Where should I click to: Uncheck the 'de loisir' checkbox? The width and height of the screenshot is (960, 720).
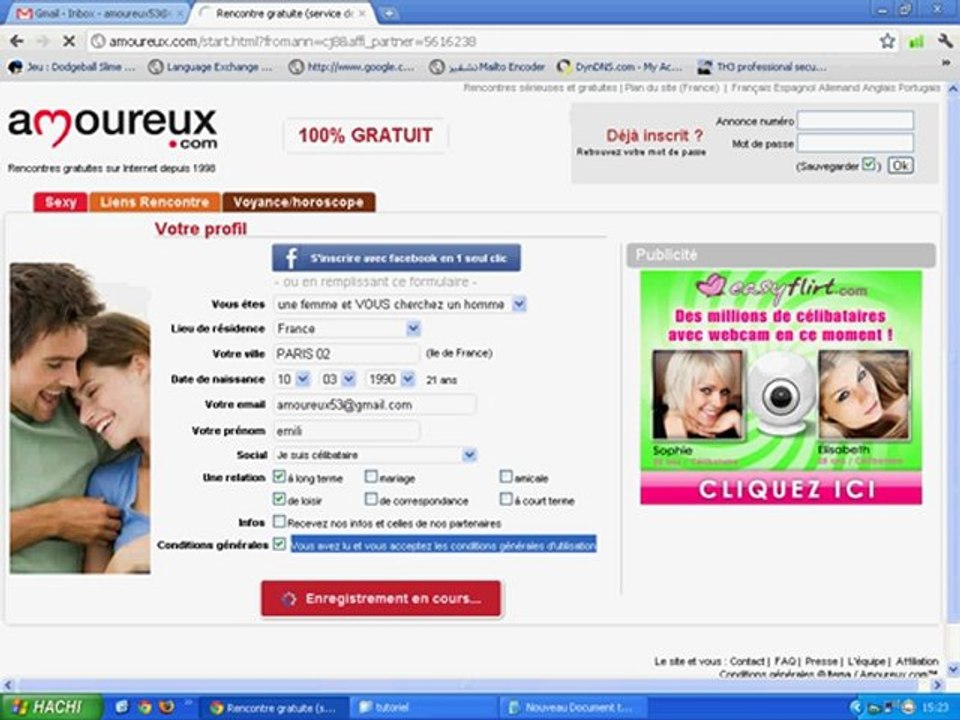coord(279,499)
